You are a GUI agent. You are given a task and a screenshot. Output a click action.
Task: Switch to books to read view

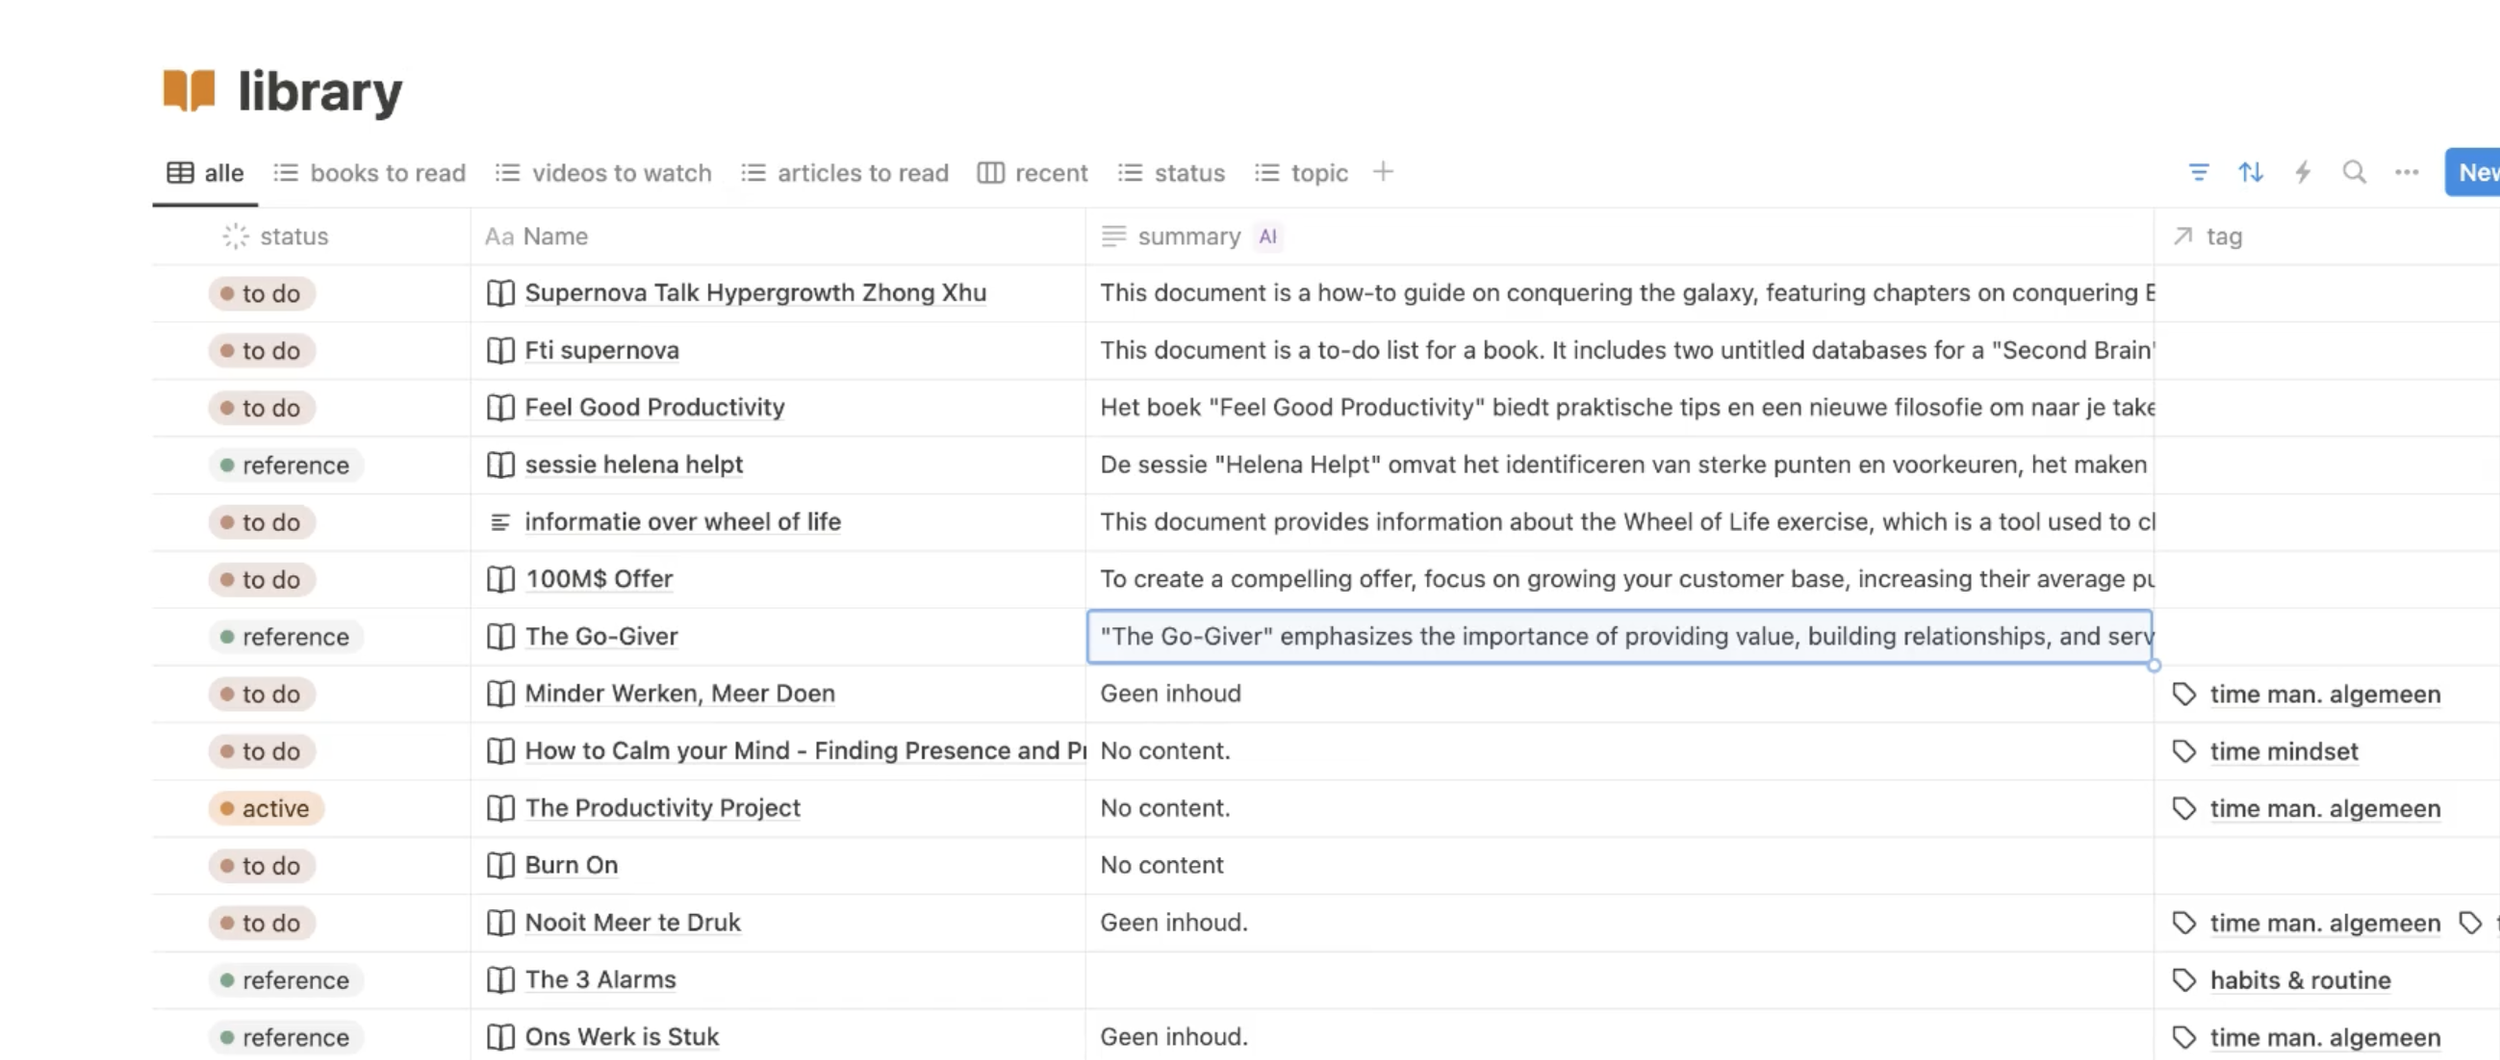370,173
